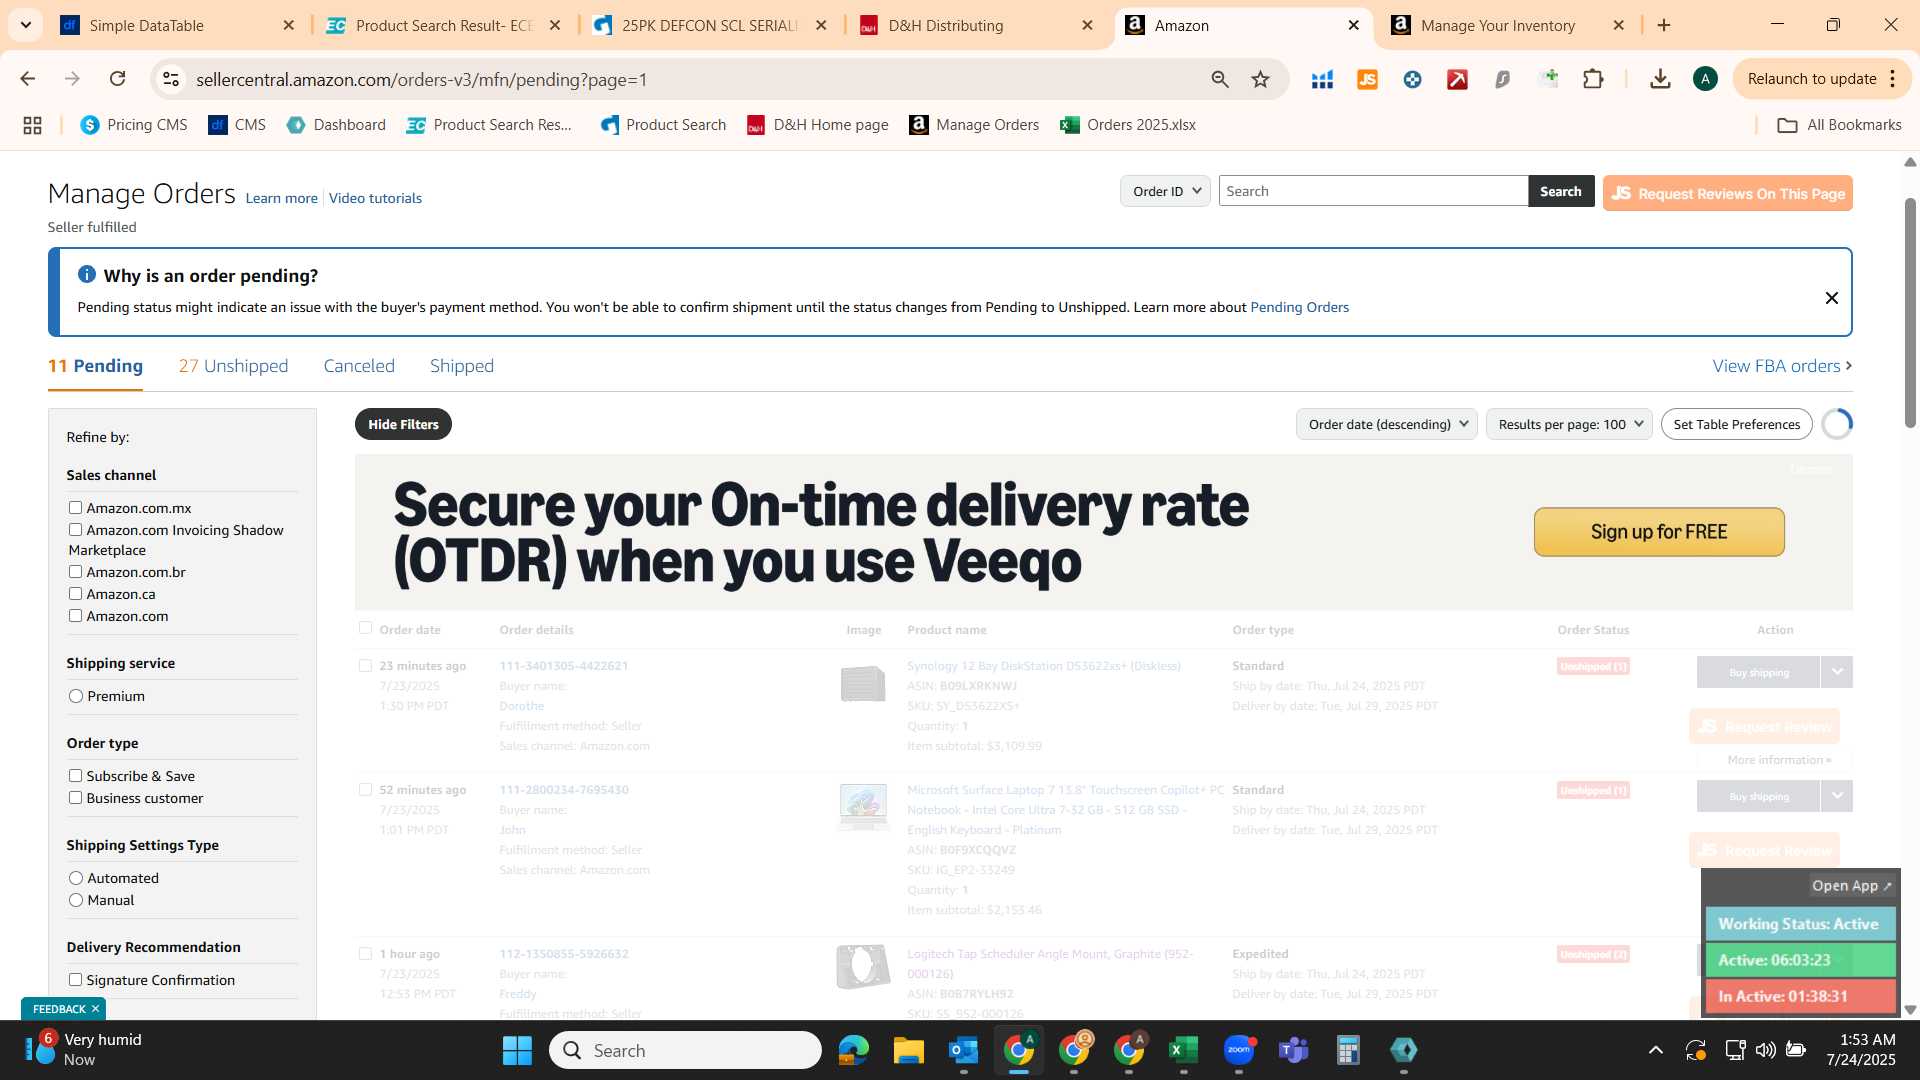Click the Sign up for FREE Veeqo button

(1659, 532)
